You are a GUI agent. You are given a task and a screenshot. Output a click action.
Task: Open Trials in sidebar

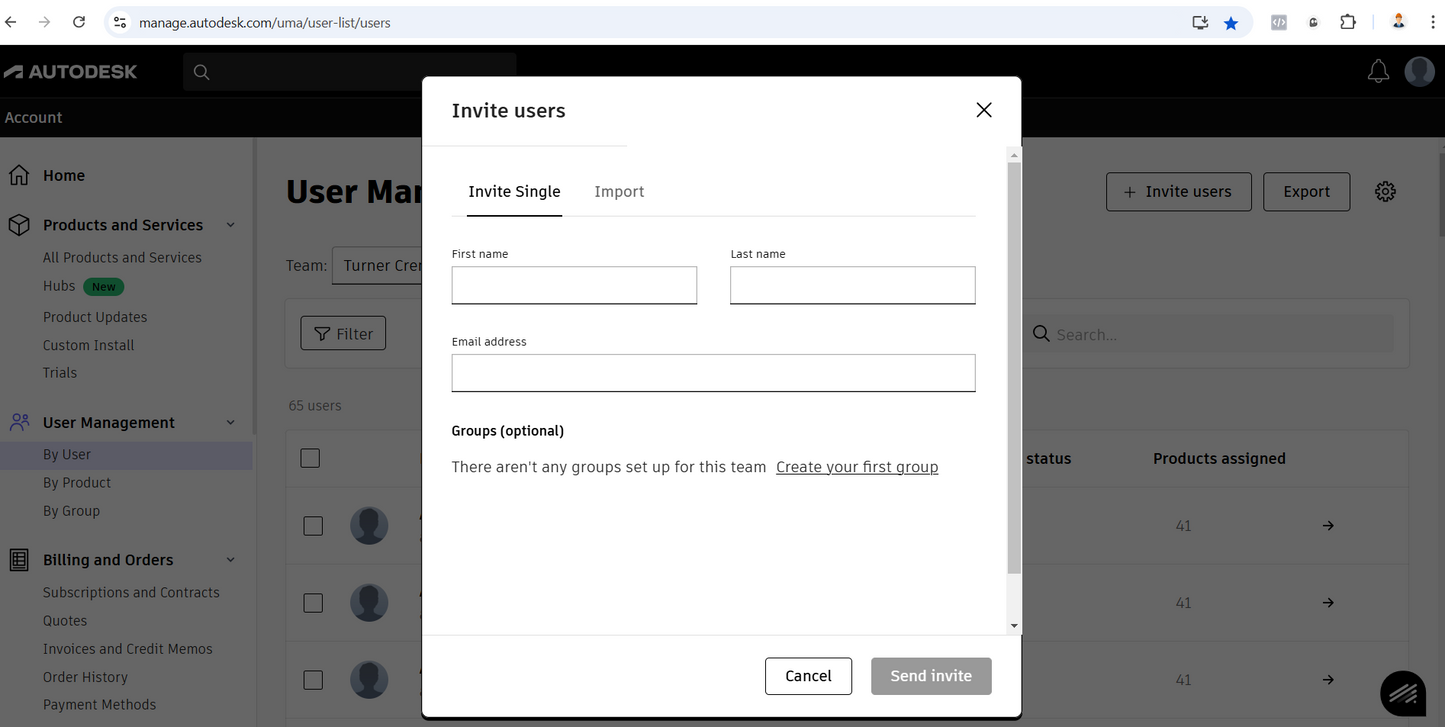point(60,373)
